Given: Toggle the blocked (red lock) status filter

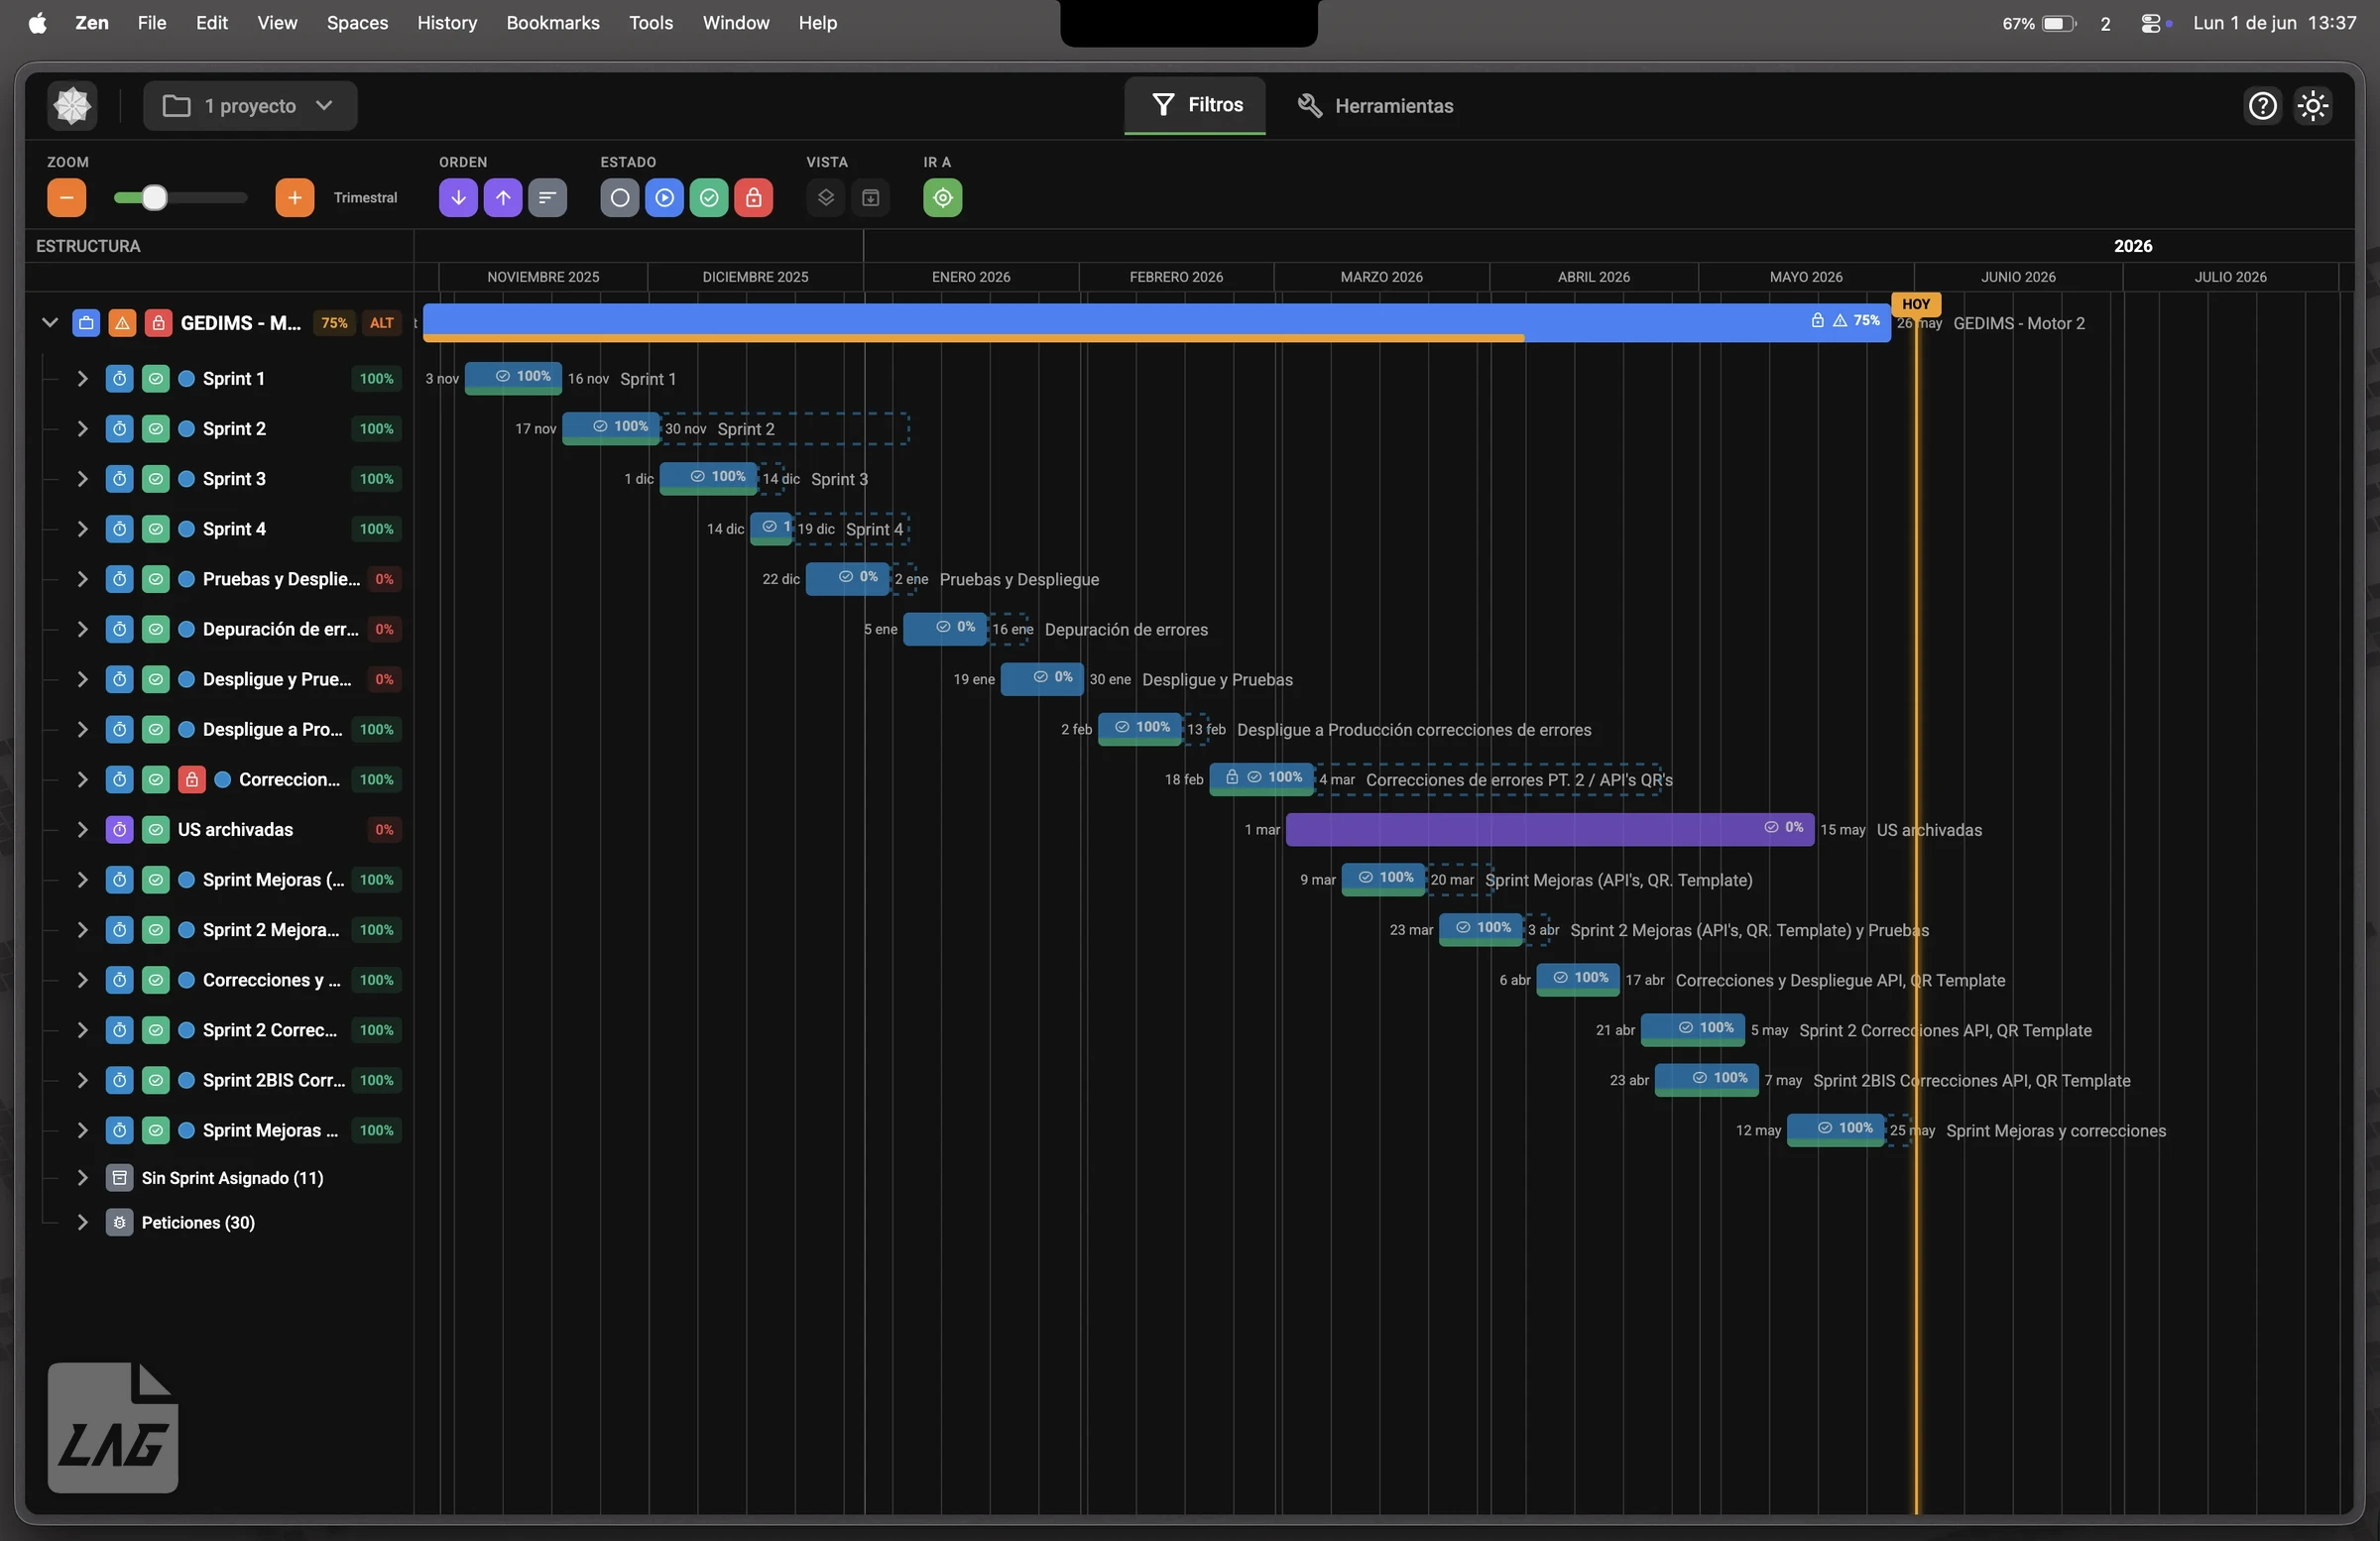Looking at the screenshot, I should (753, 198).
